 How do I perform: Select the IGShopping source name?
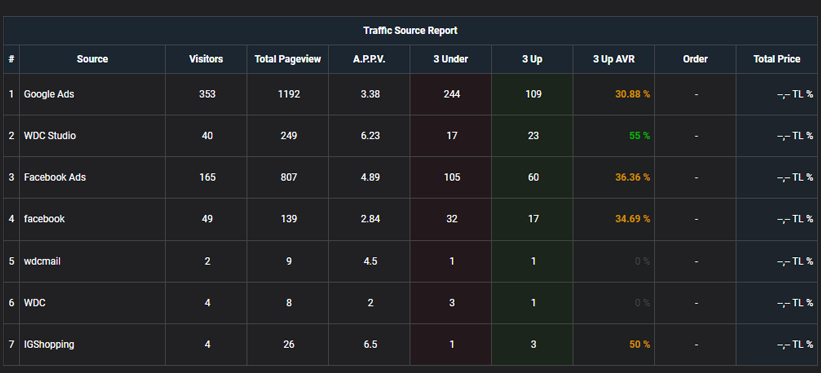49,345
